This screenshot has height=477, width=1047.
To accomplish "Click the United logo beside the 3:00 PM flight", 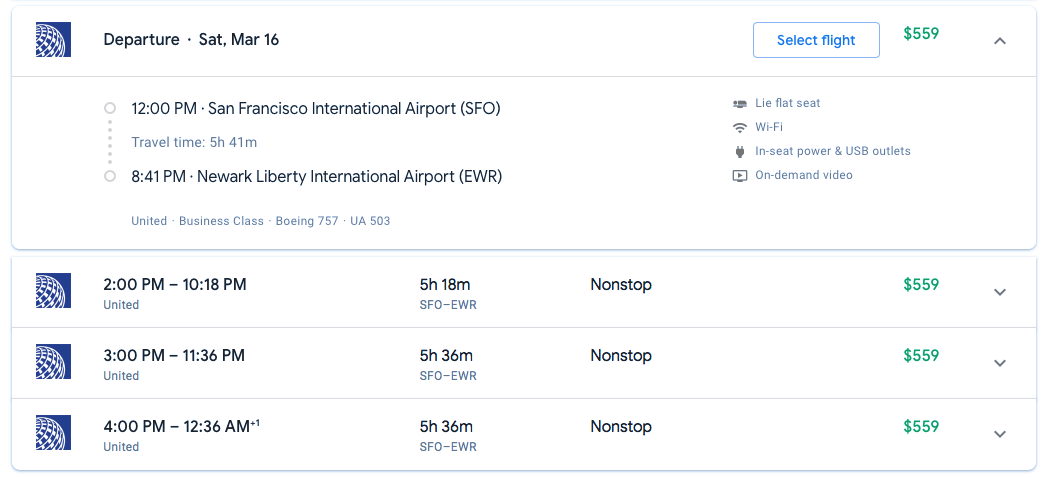I will click(x=52, y=362).
